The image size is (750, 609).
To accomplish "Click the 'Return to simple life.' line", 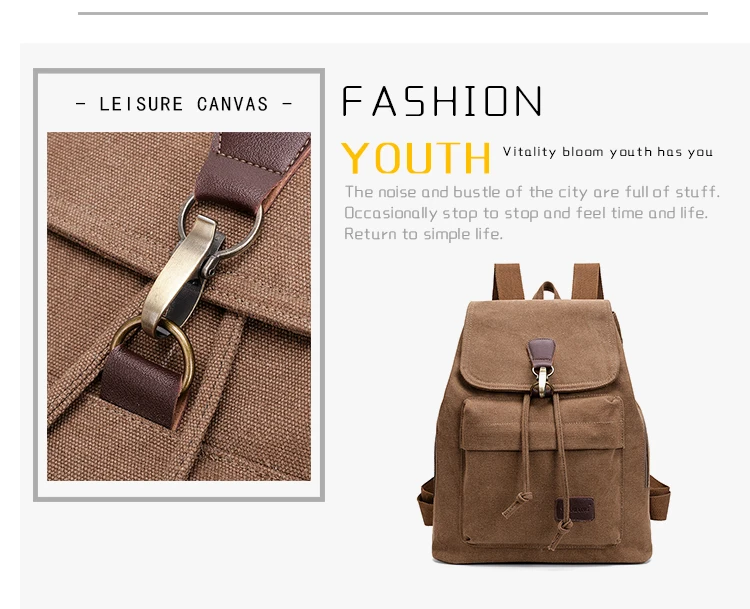I will click(x=423, y=234).
